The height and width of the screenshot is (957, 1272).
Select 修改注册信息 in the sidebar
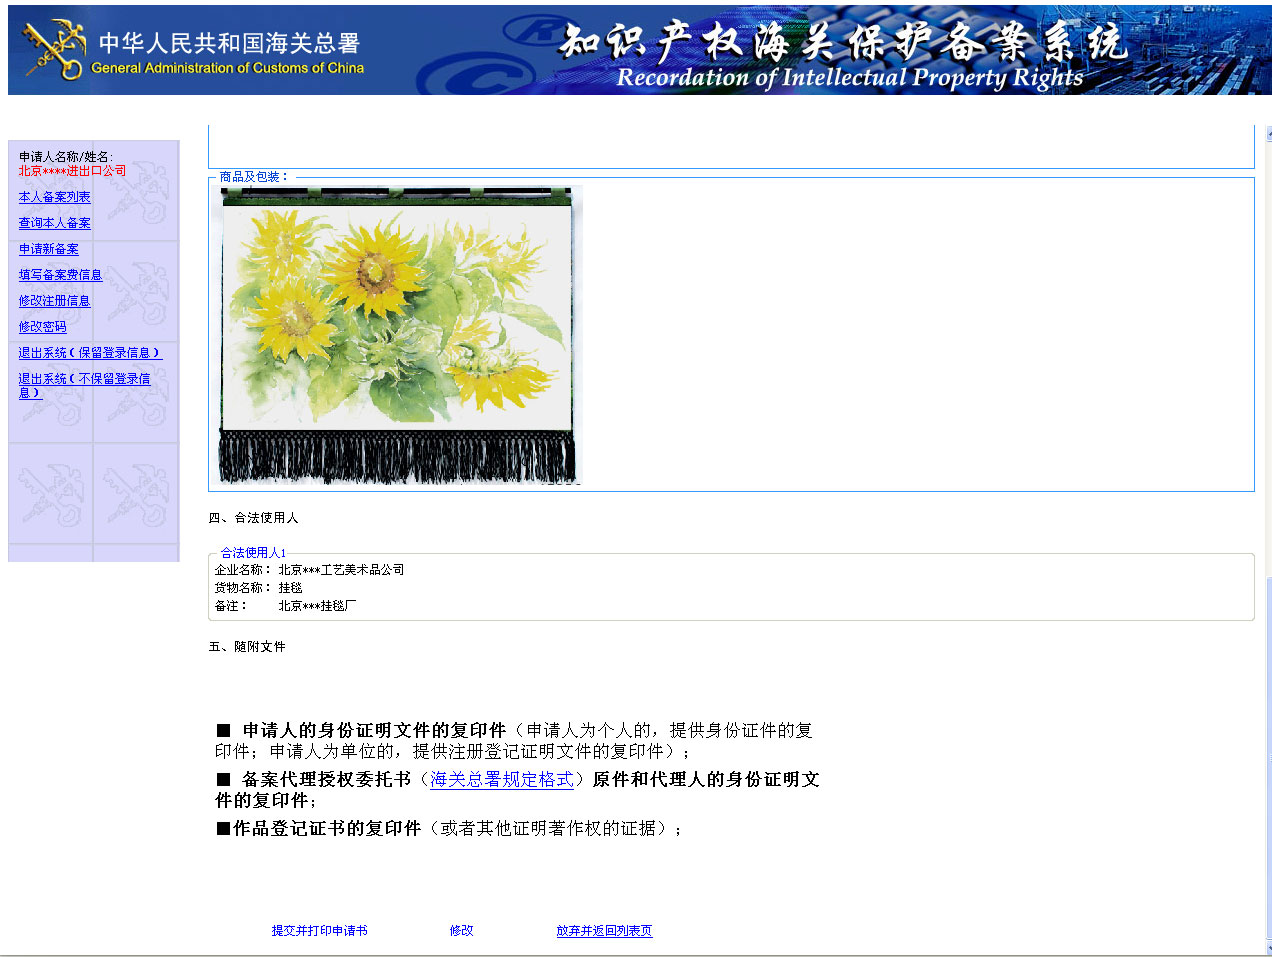[54, 301]
